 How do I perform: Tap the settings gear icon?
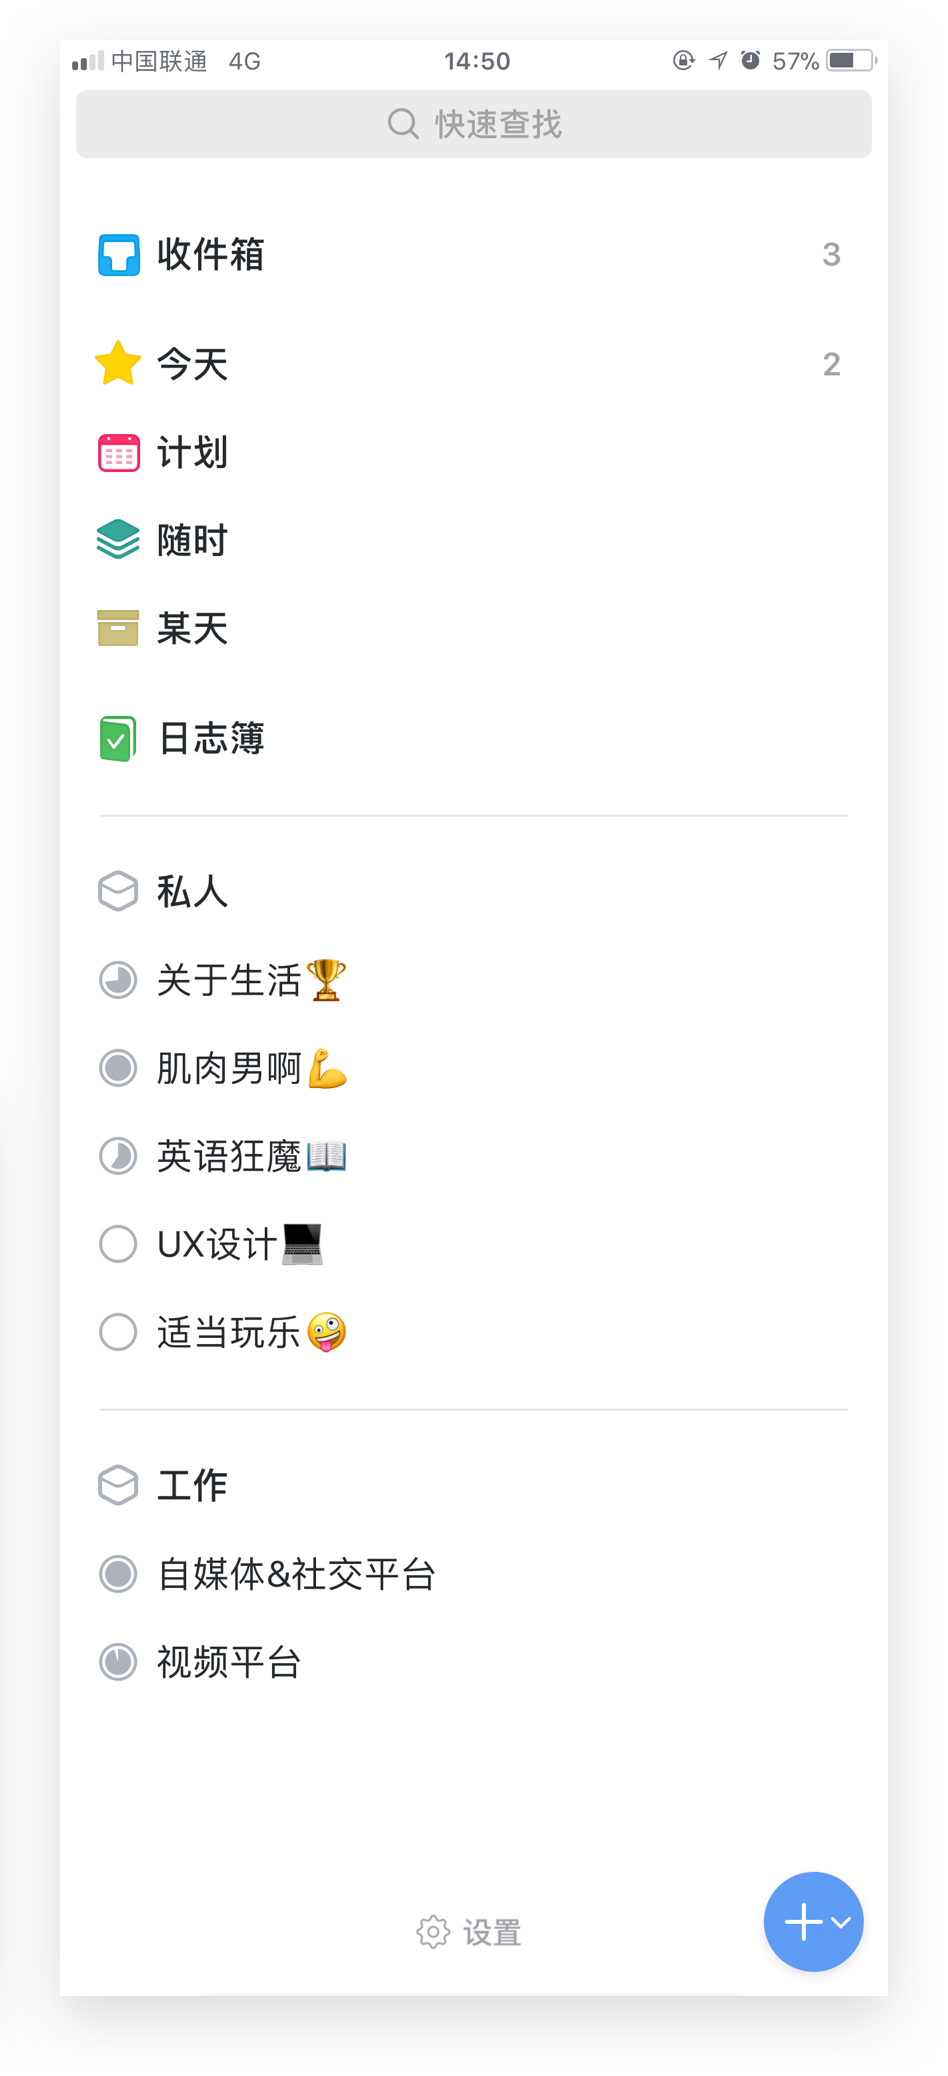[x=433, y=1932]
